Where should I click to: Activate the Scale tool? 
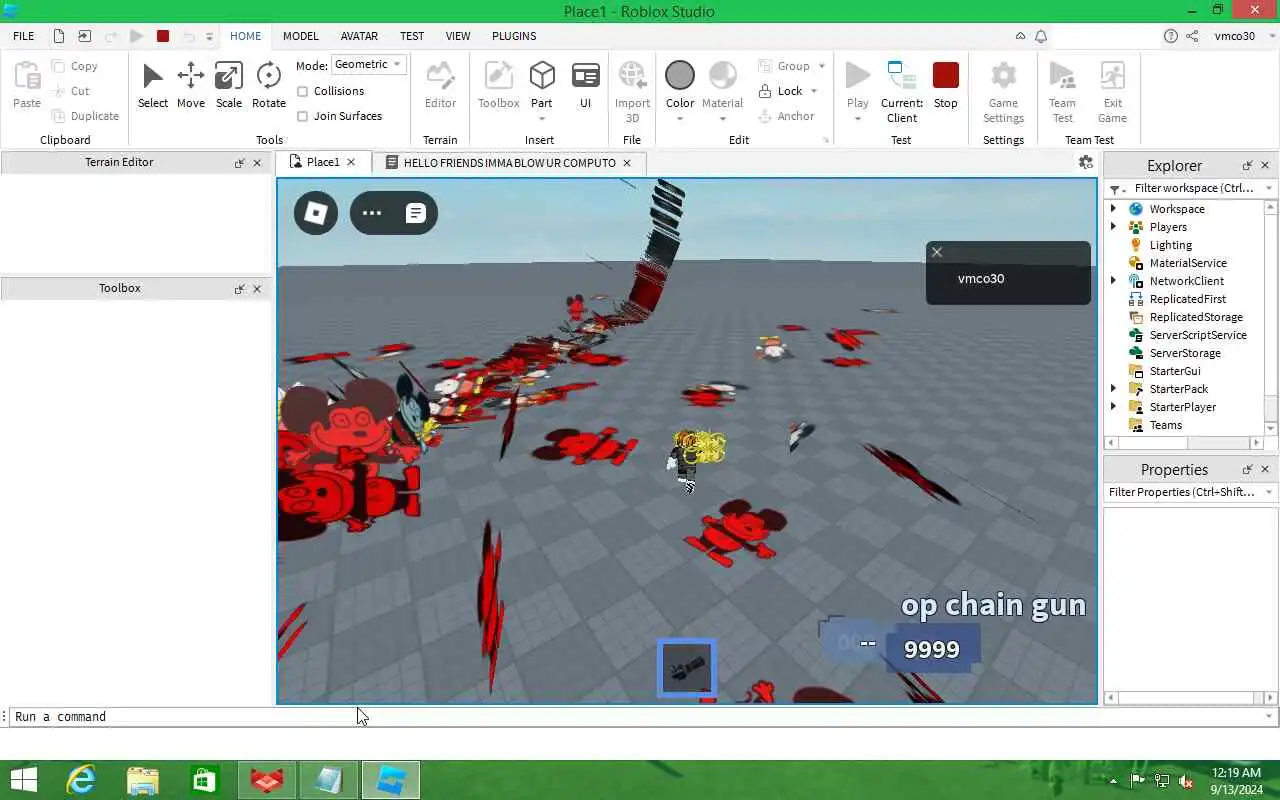228,85
